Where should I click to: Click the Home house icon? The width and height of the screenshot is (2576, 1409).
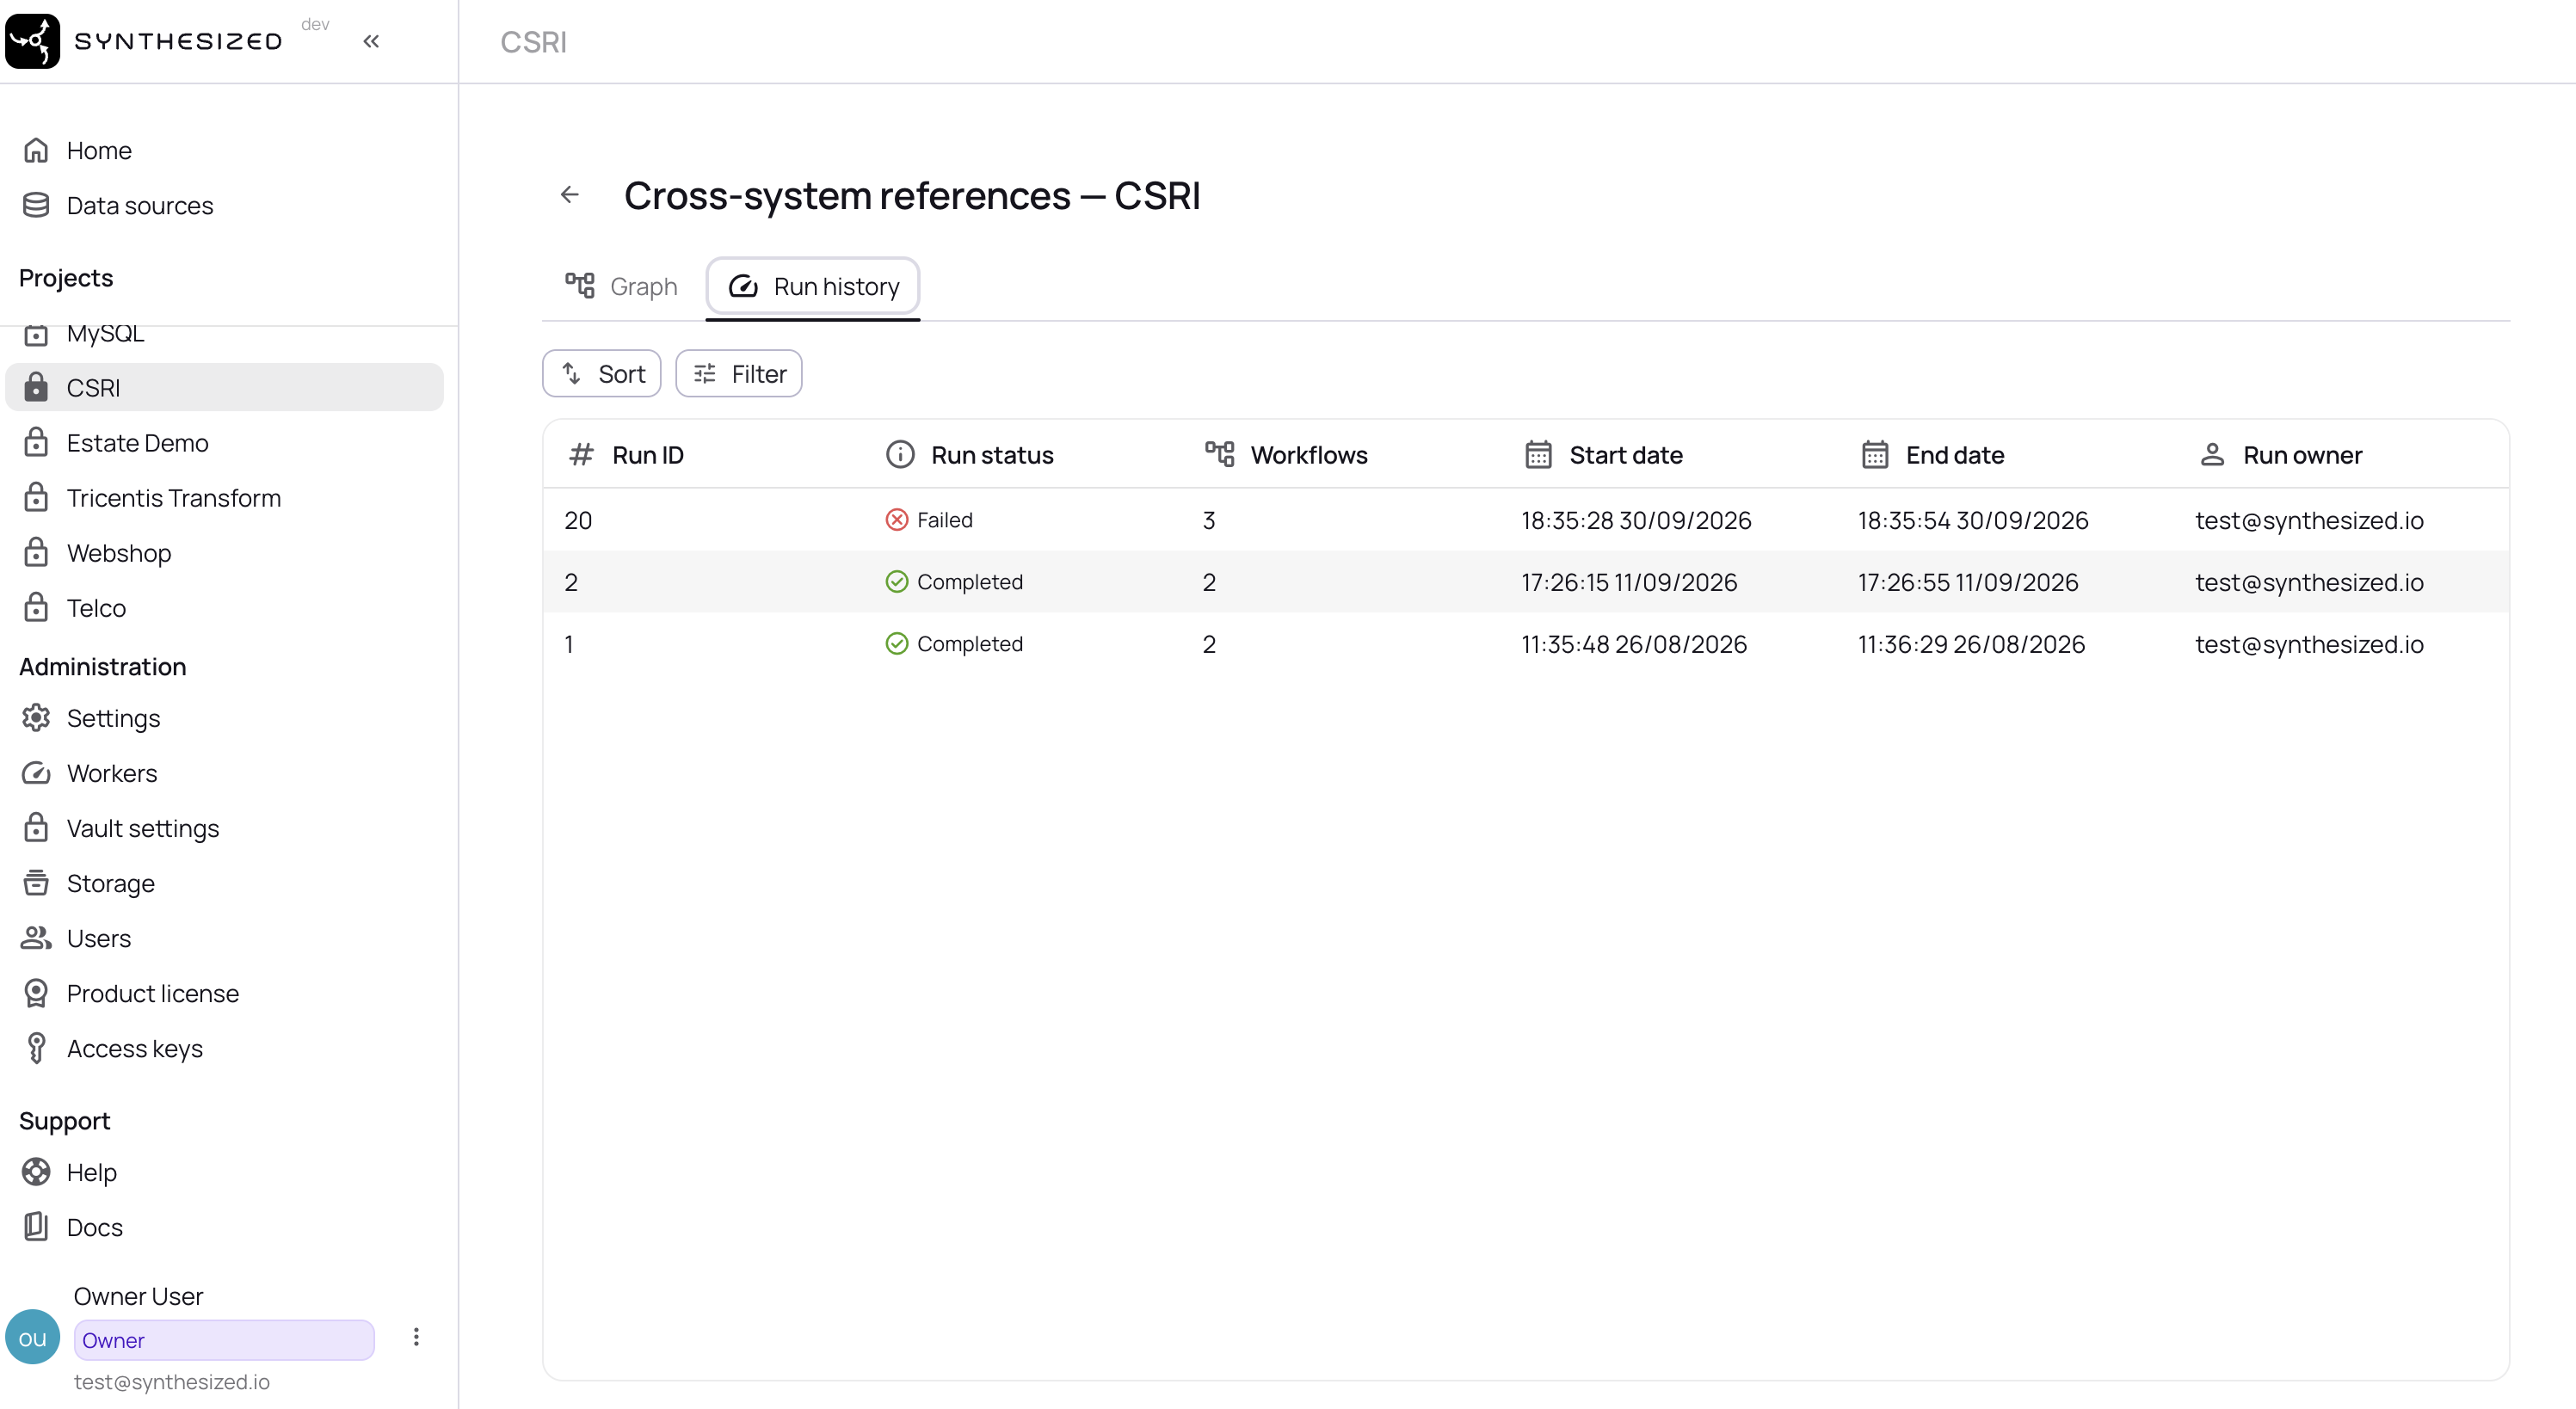click(x=36, y=150)
